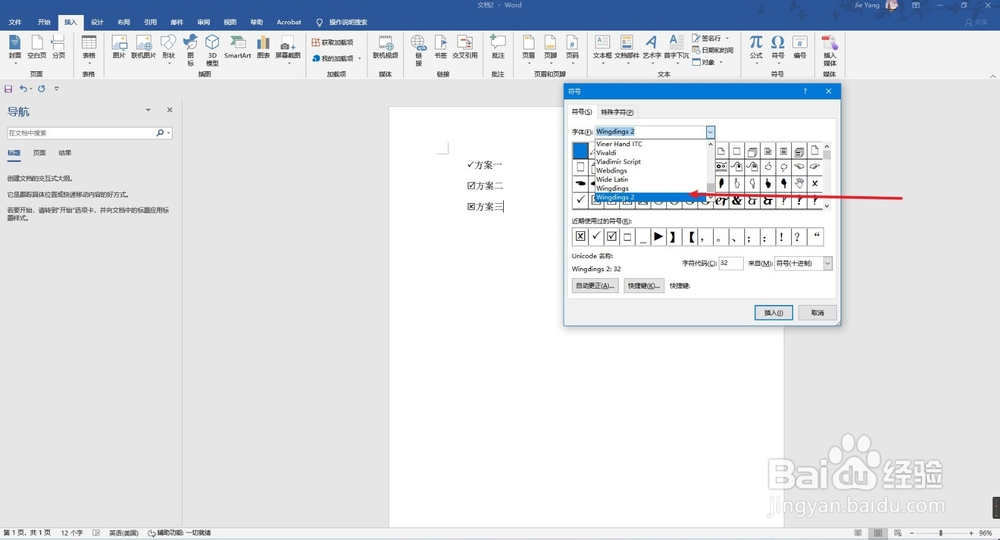The height and width of the screenshot is (540, 1000).
Task: Insert a SmartArt graphic
Action: pos(237,47)
